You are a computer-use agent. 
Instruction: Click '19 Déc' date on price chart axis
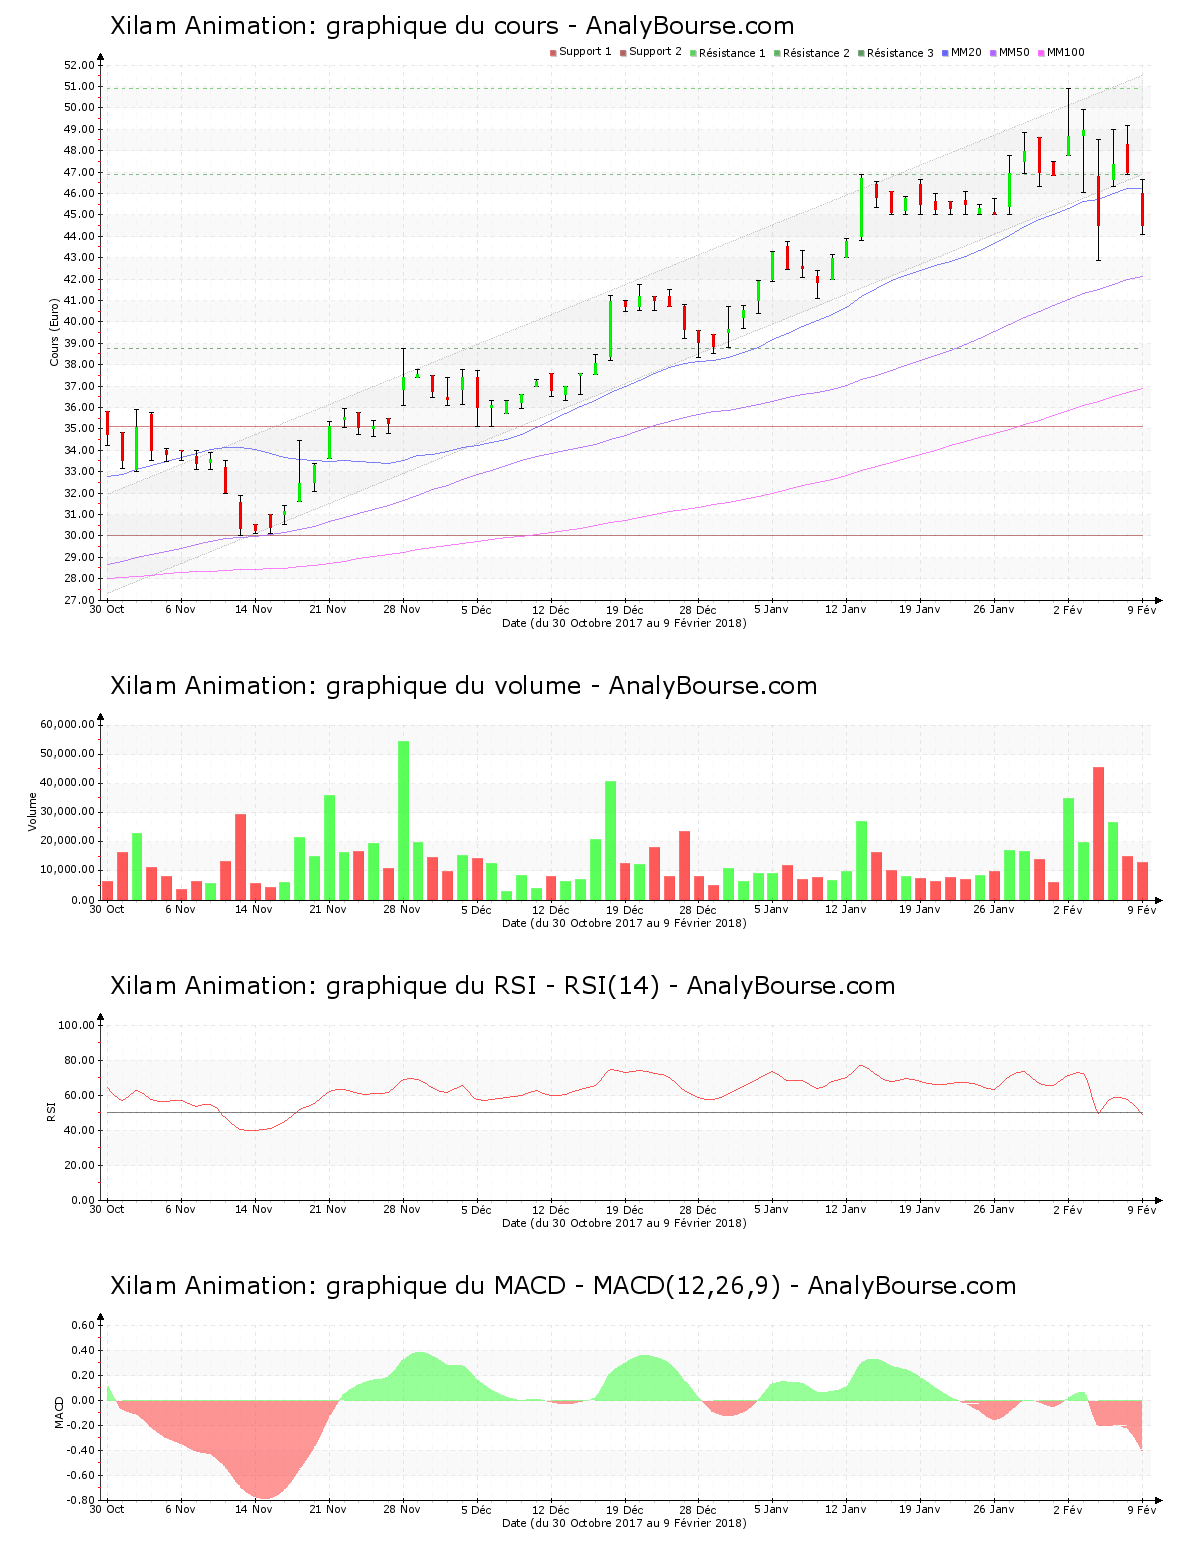[624, 609]
